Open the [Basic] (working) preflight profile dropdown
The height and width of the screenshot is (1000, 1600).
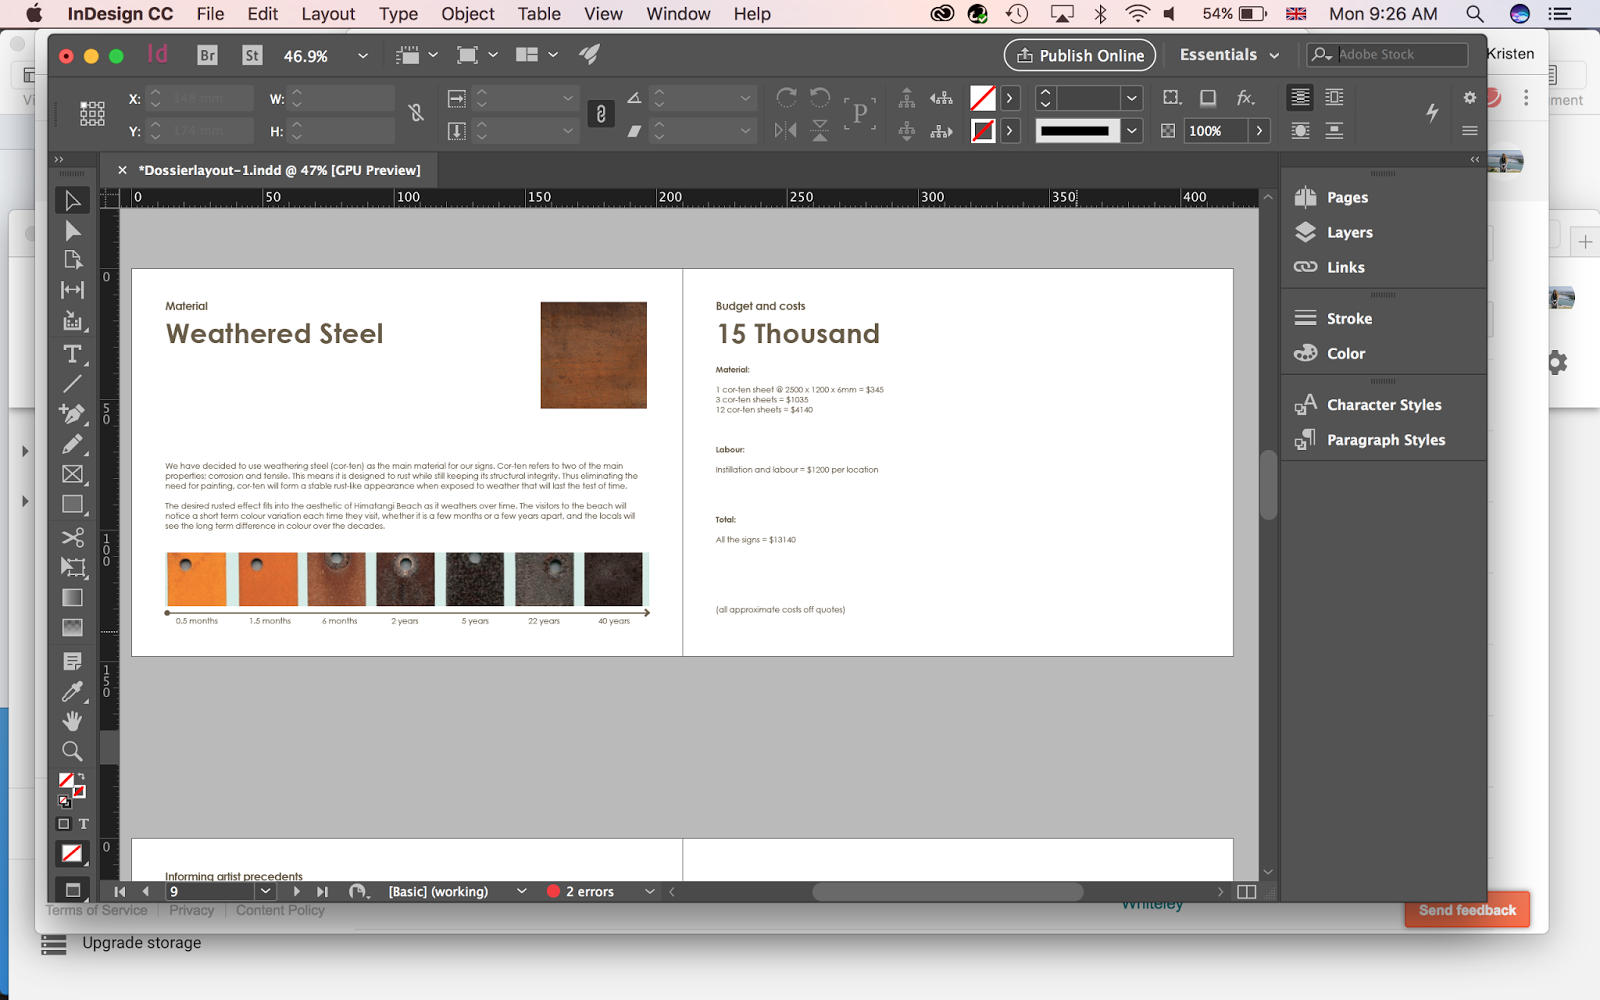(521, 891)
